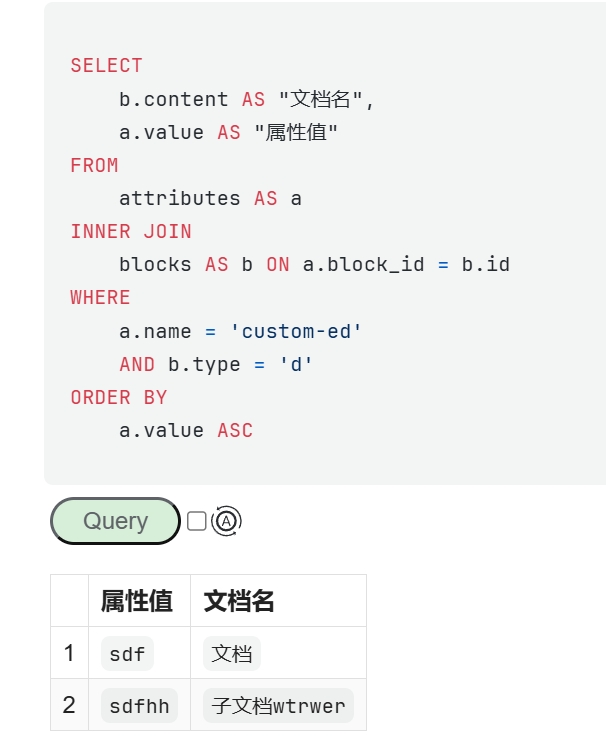Click the a.block_id = b.id join condition
This screenshot has height=749, width=606.
tap(406, 264)
